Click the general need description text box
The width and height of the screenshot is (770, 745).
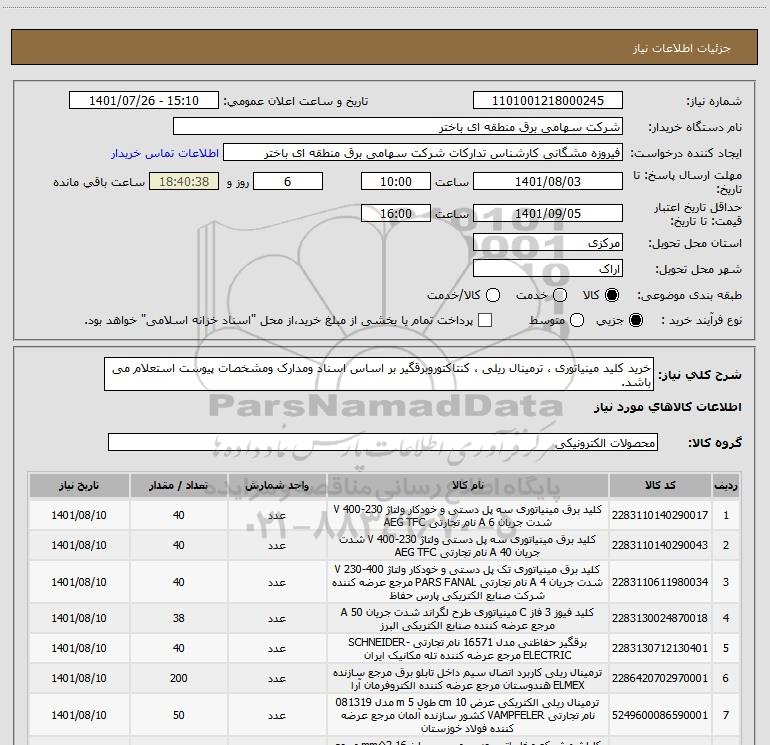tap(379, 374)
